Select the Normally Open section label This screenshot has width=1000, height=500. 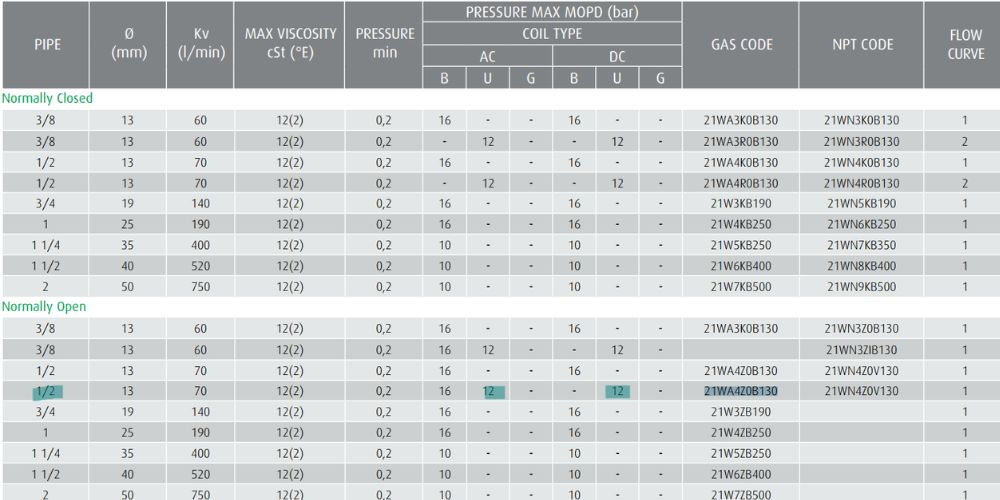pyautogui.click(x=44, y=307)
